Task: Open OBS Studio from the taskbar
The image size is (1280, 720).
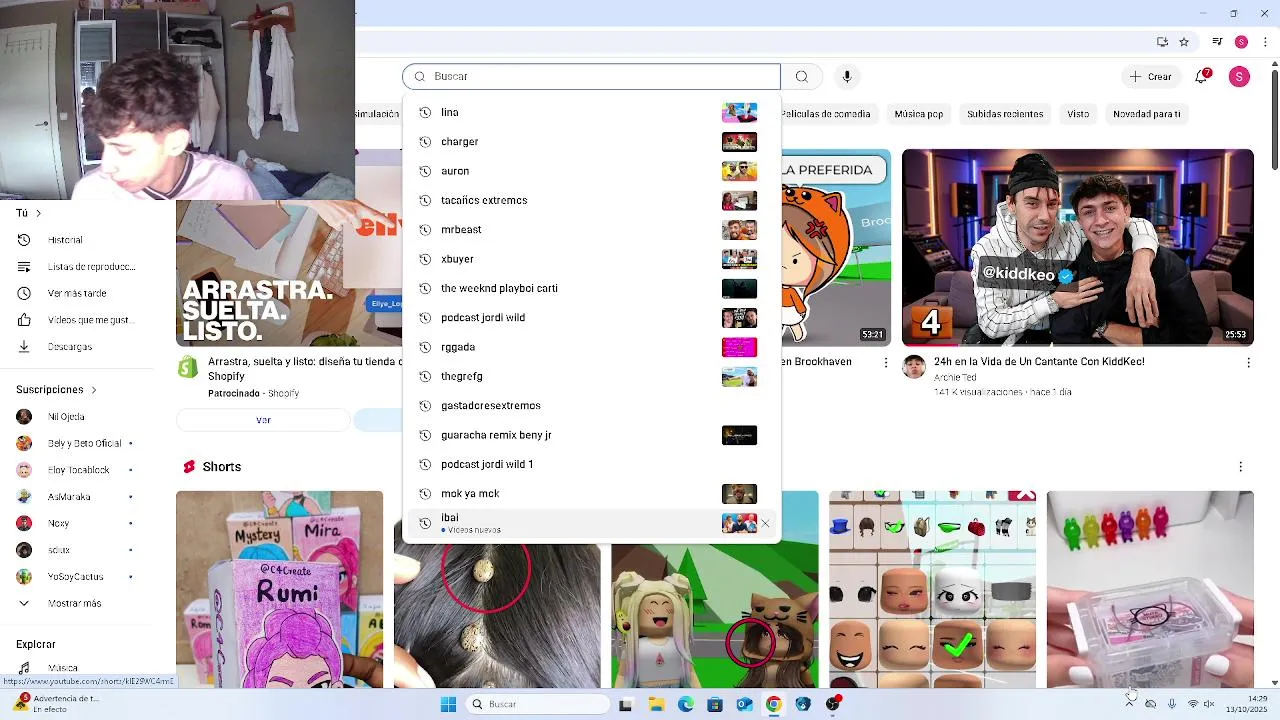Action: pyautogui.click(x=833, y=704)
